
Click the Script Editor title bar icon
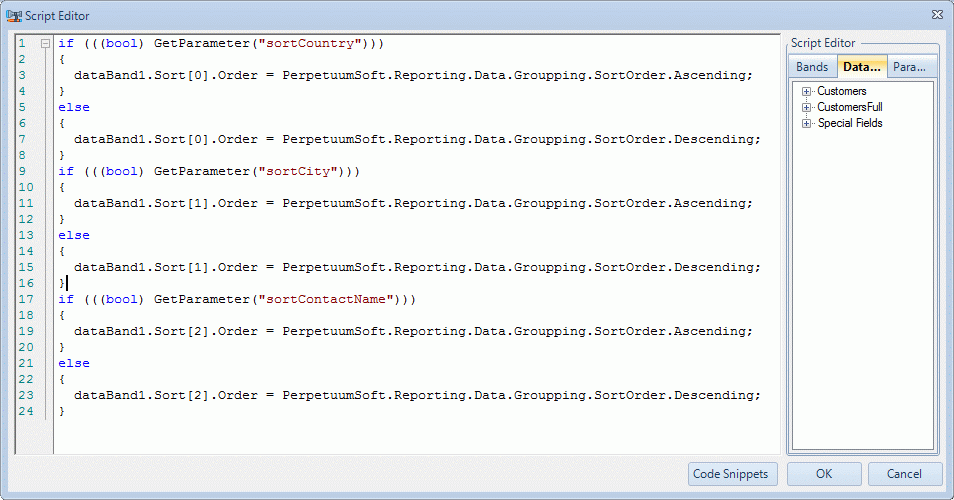coord(14,15)
